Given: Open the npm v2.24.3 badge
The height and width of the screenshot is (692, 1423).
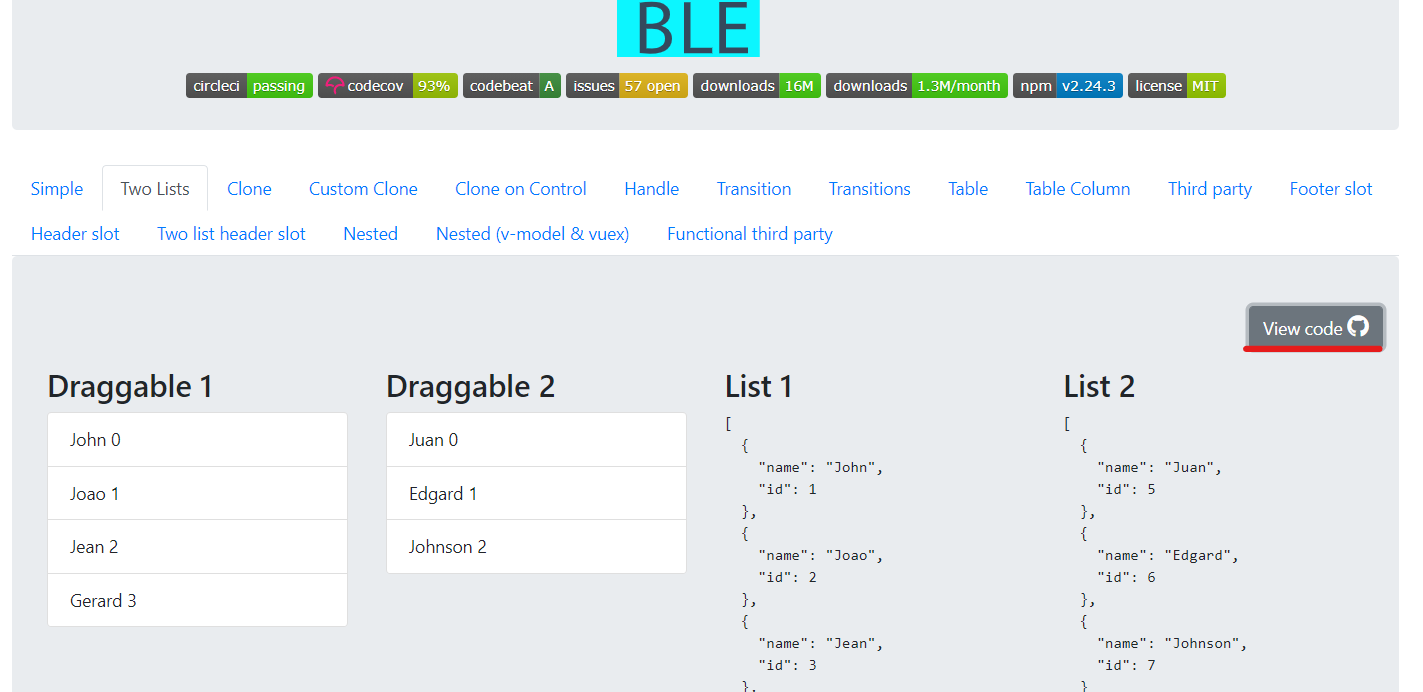Looking at the screenshot, I should click(x=1068, y=86).
